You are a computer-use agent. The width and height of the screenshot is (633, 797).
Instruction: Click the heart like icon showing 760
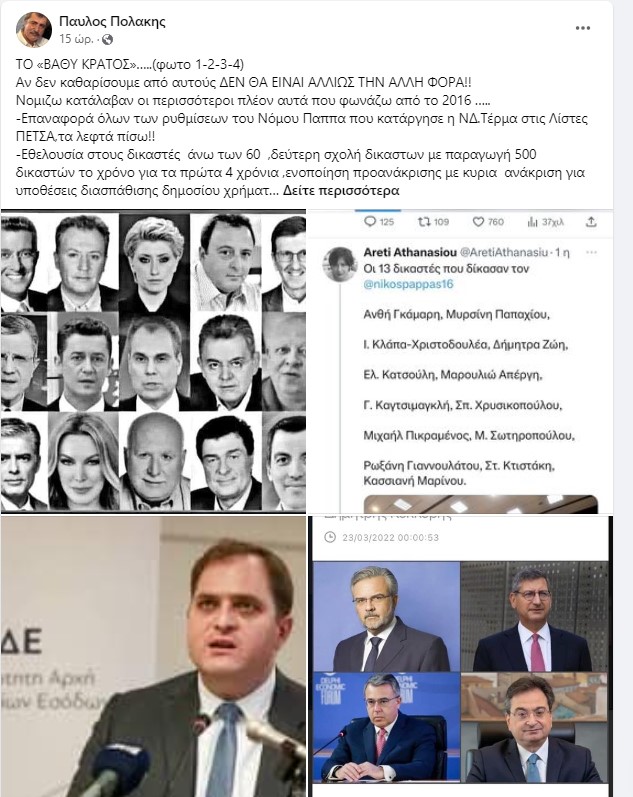pos(478,222)
